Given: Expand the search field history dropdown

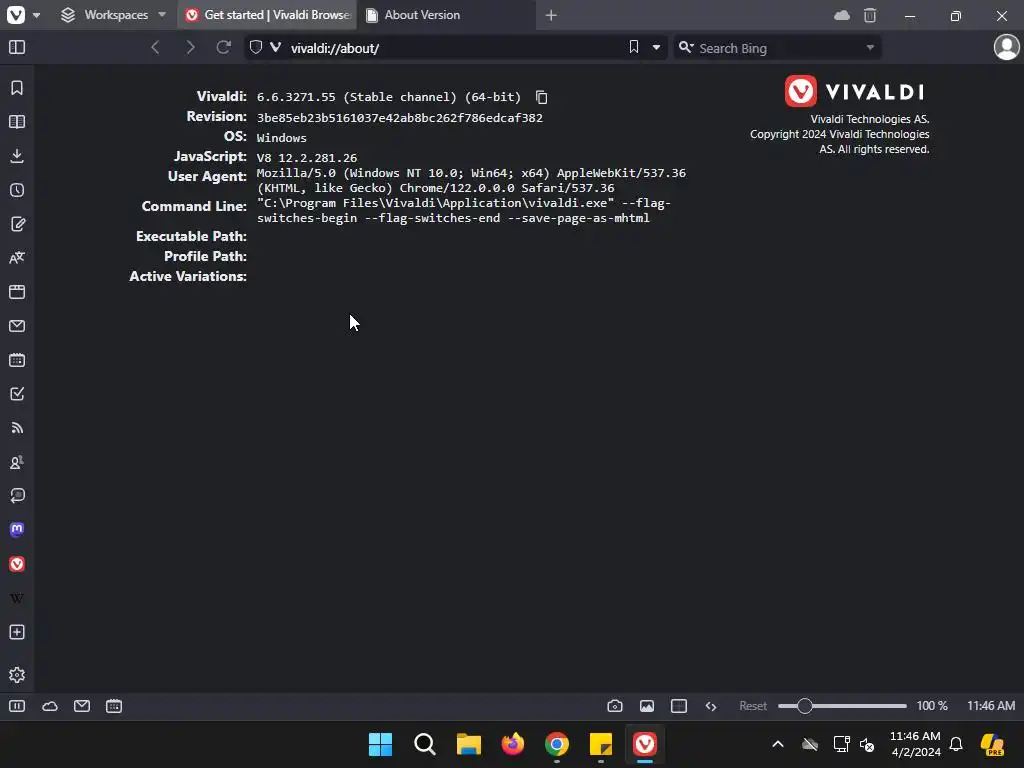Looking at the screenshot, I should 870,47.
